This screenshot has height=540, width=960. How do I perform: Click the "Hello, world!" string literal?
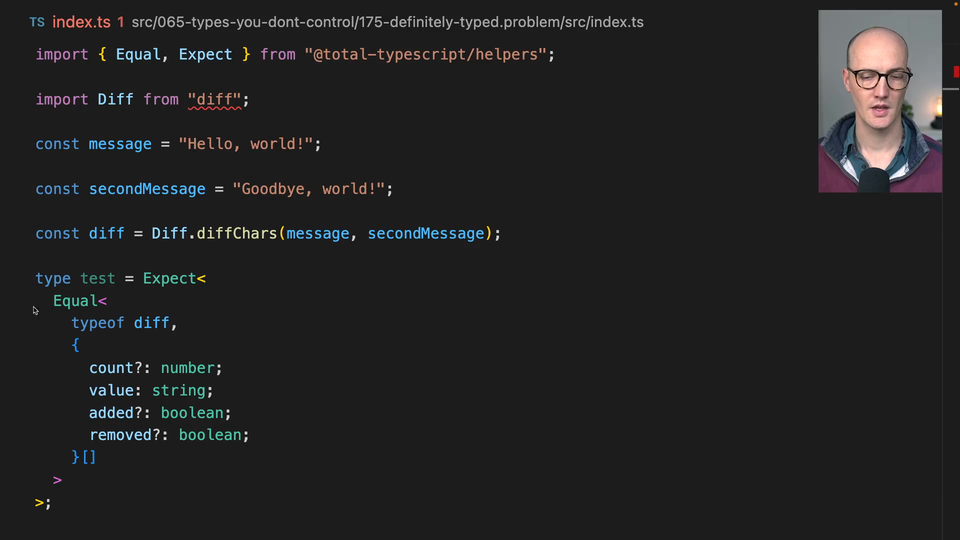pyautogui.click(x=246, y=145)
